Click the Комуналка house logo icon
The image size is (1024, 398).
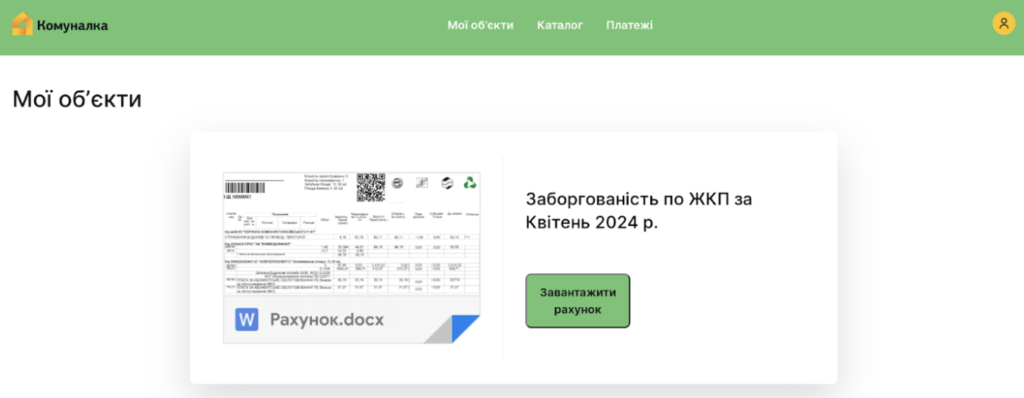pyautogui.click(x=22, y=25)
